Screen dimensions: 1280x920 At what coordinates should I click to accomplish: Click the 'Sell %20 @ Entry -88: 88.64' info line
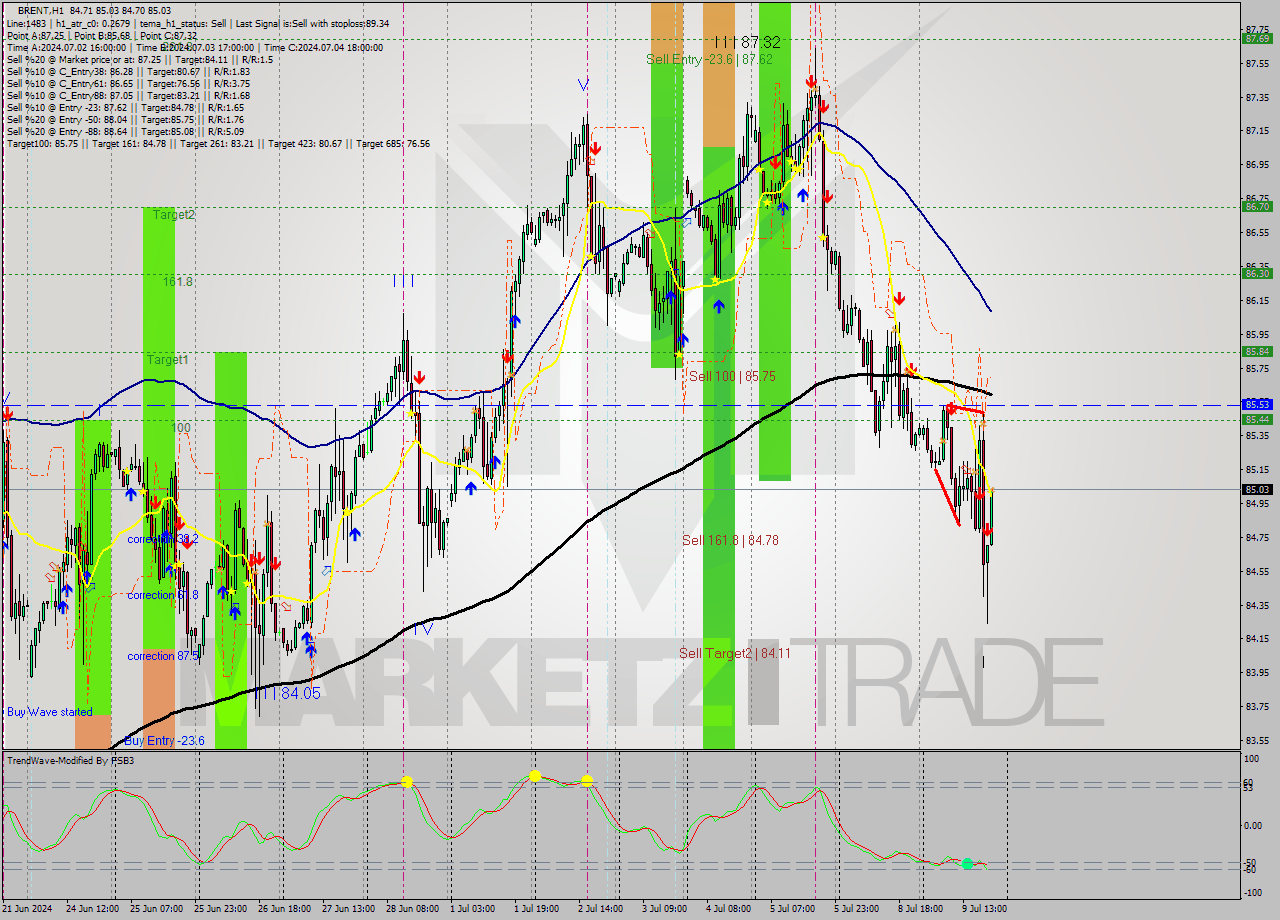tap(126, 131)
